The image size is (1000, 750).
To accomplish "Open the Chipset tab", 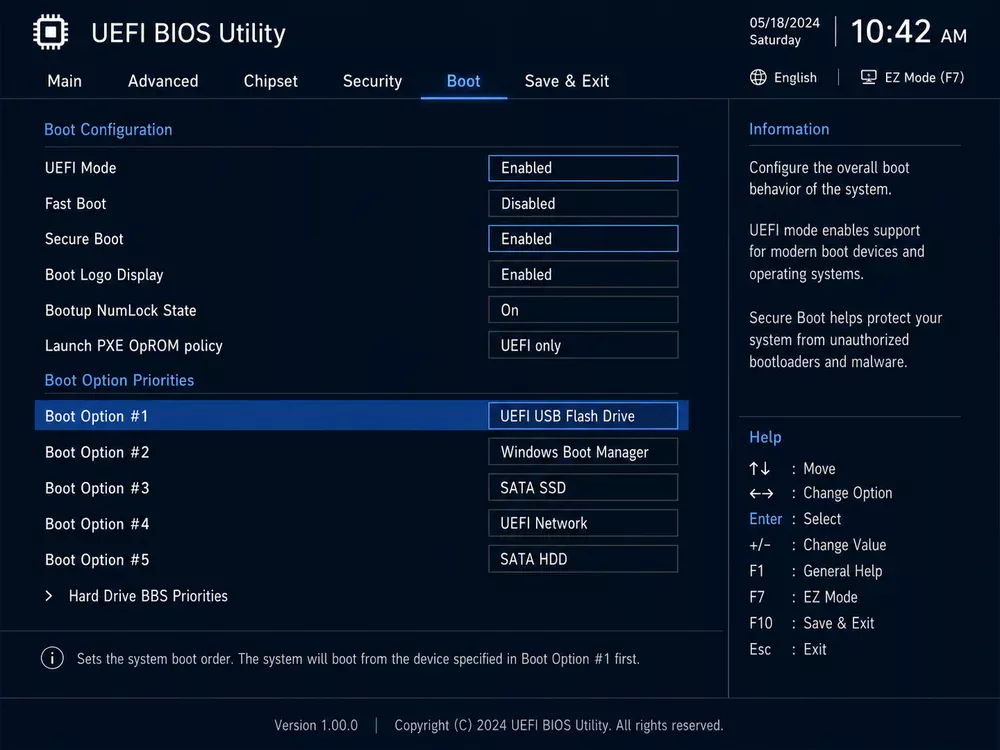I will coord(270,81).
